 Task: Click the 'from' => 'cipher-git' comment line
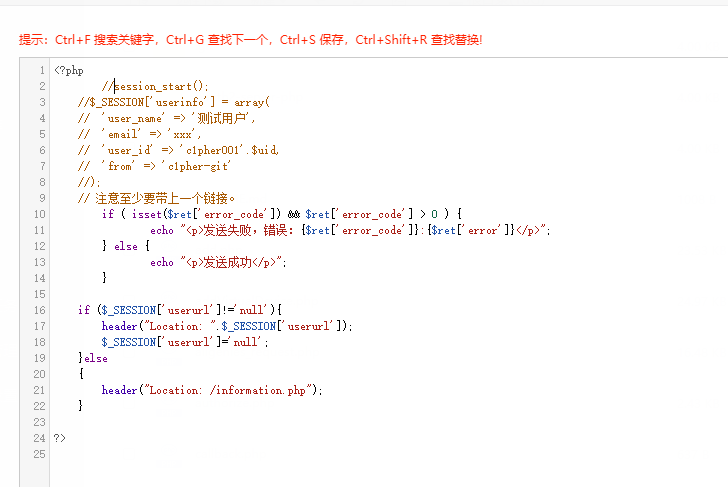pyautogui.click(x=154, y=166)
